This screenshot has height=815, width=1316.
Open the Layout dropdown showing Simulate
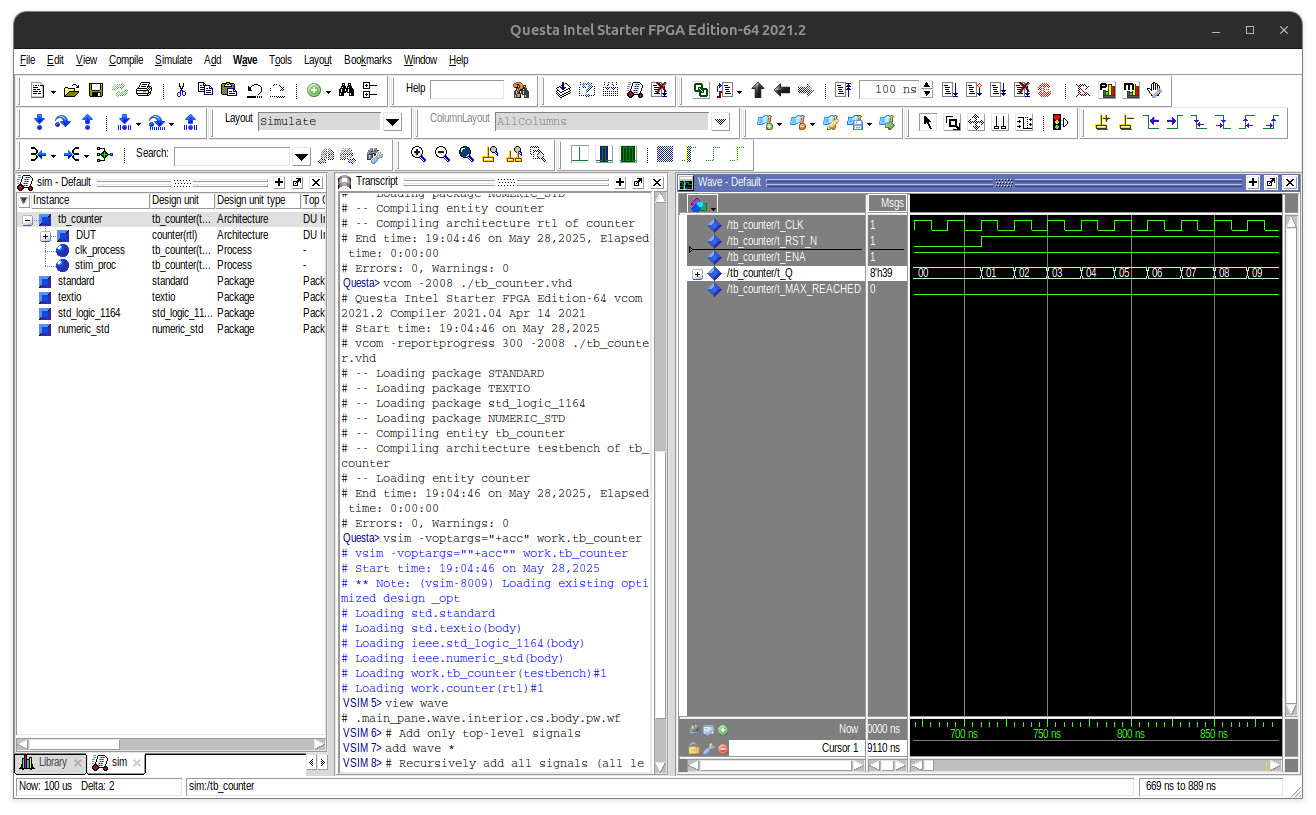(392, 122)
